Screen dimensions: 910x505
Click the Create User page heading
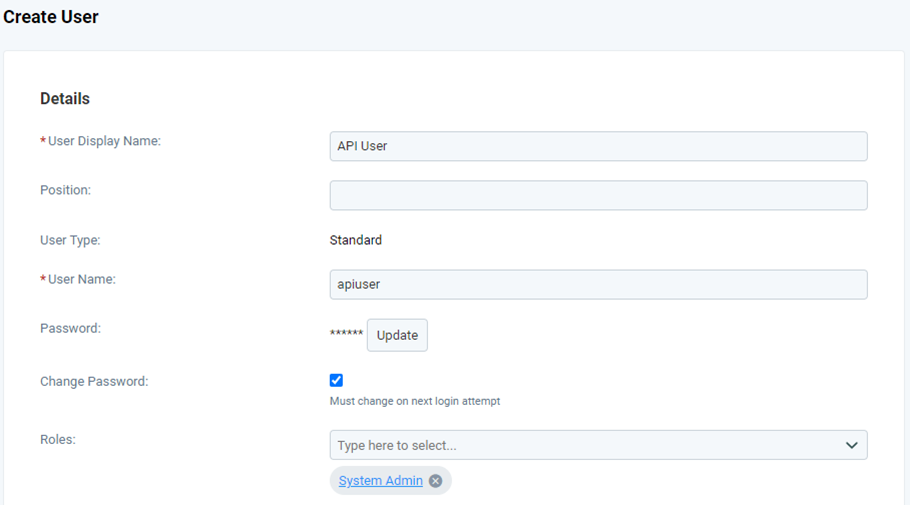[51, 17]
